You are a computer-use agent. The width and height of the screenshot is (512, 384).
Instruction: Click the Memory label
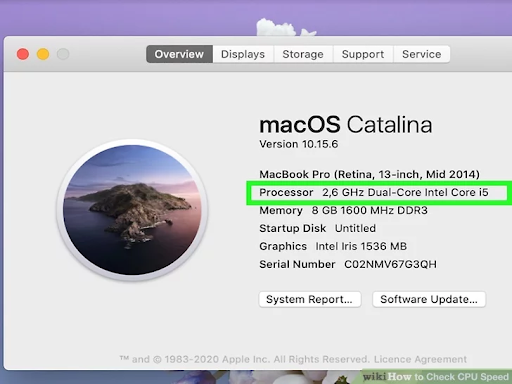281,211
